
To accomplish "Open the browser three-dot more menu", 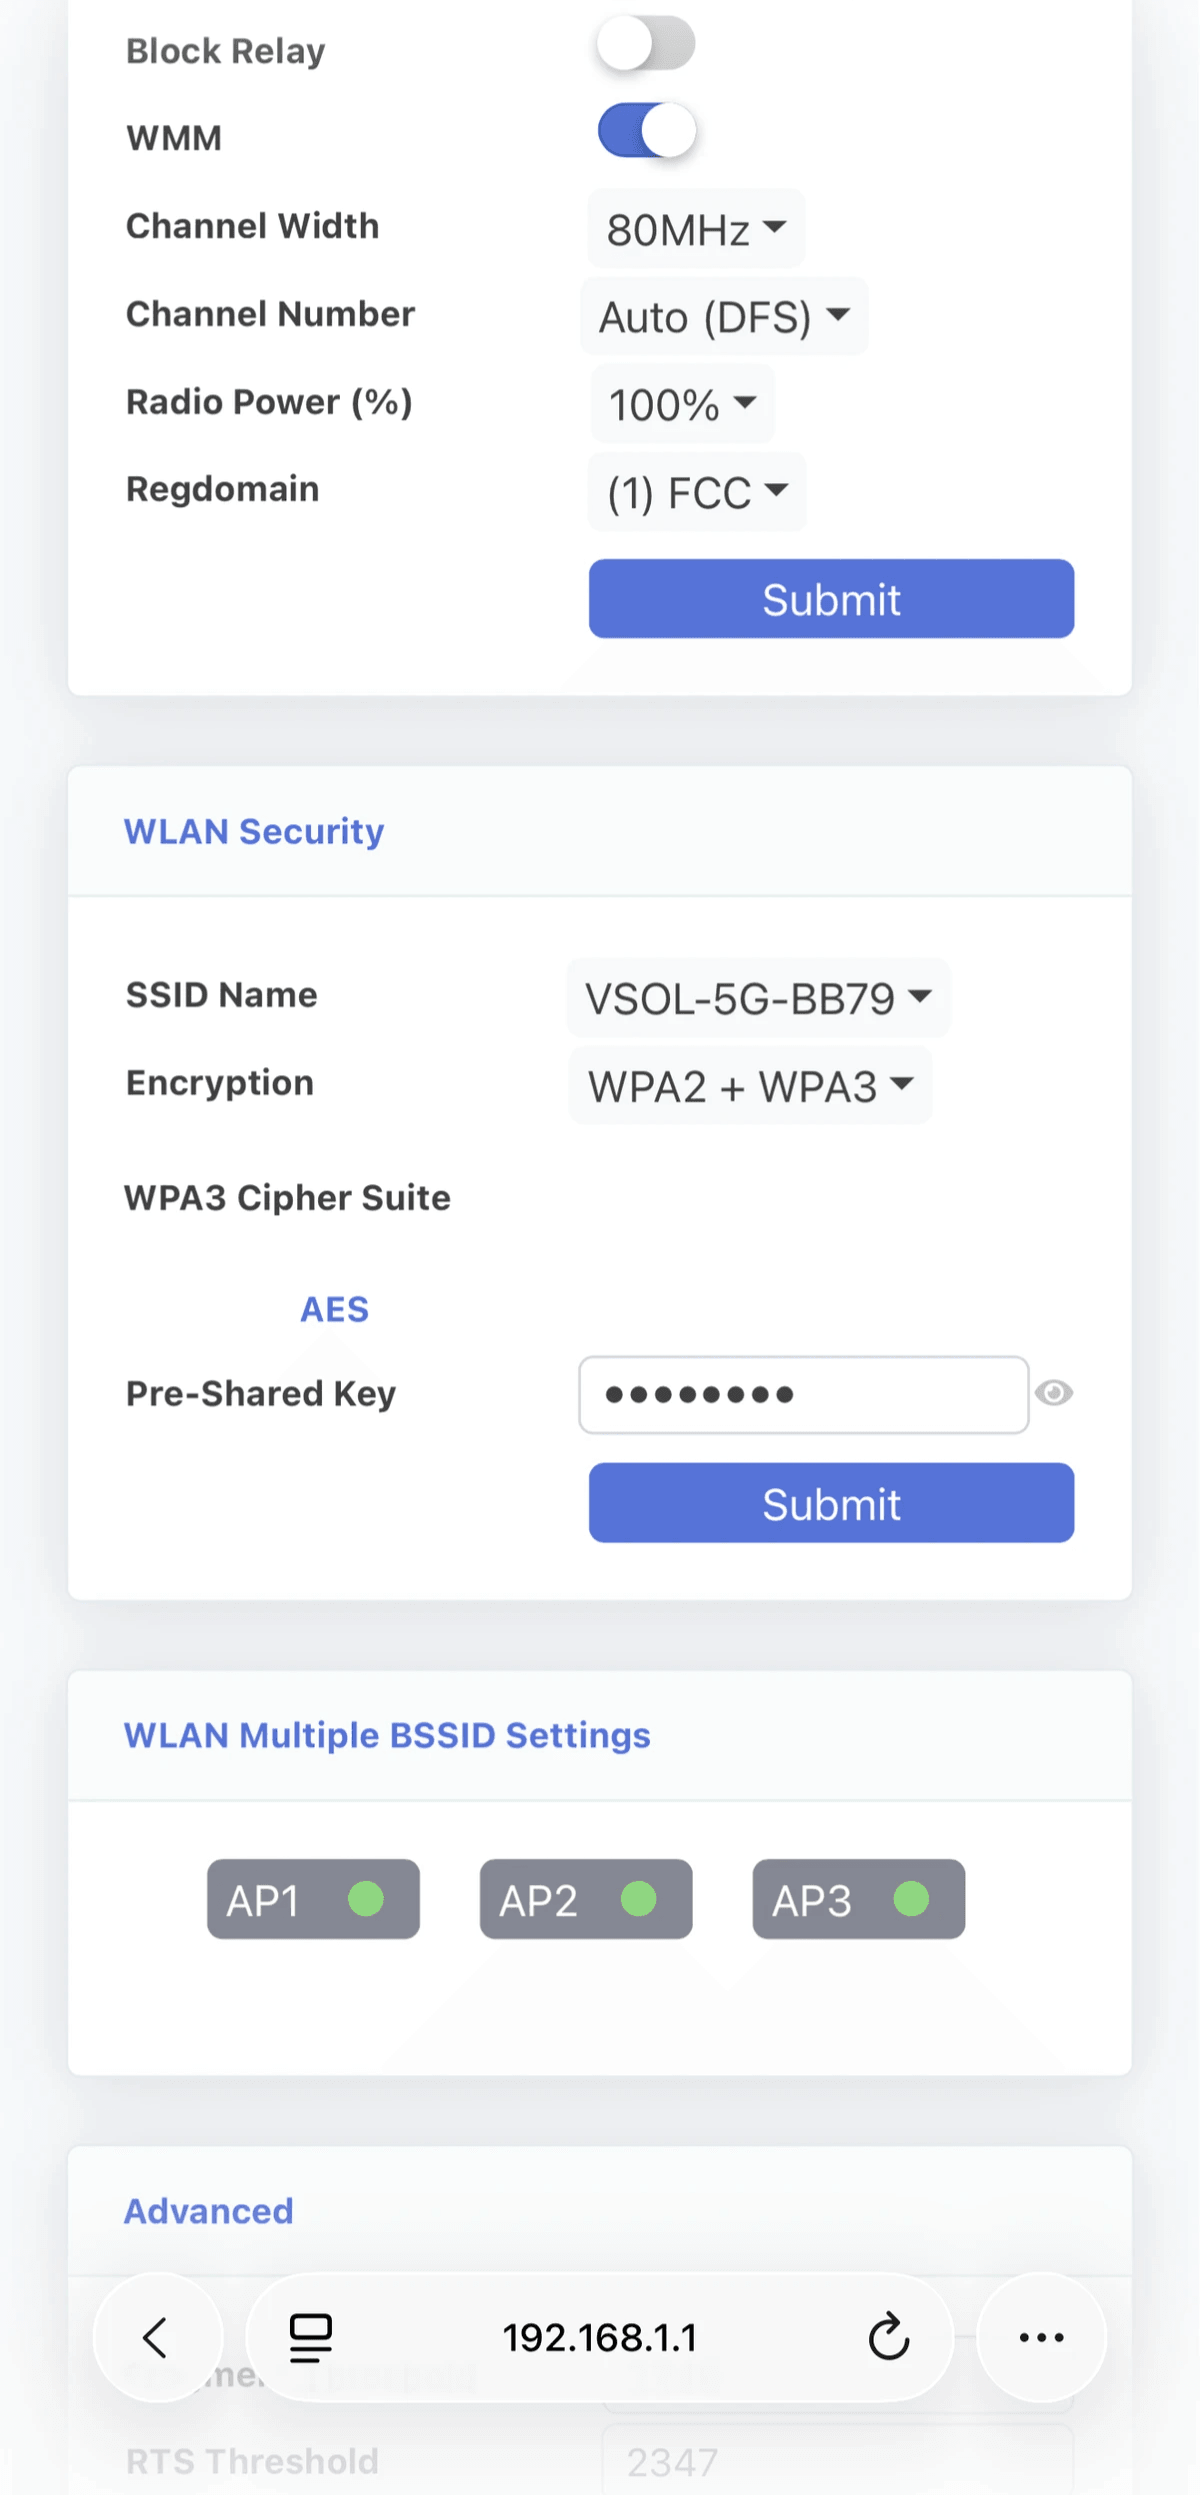I will [x=1041, y=2337].
